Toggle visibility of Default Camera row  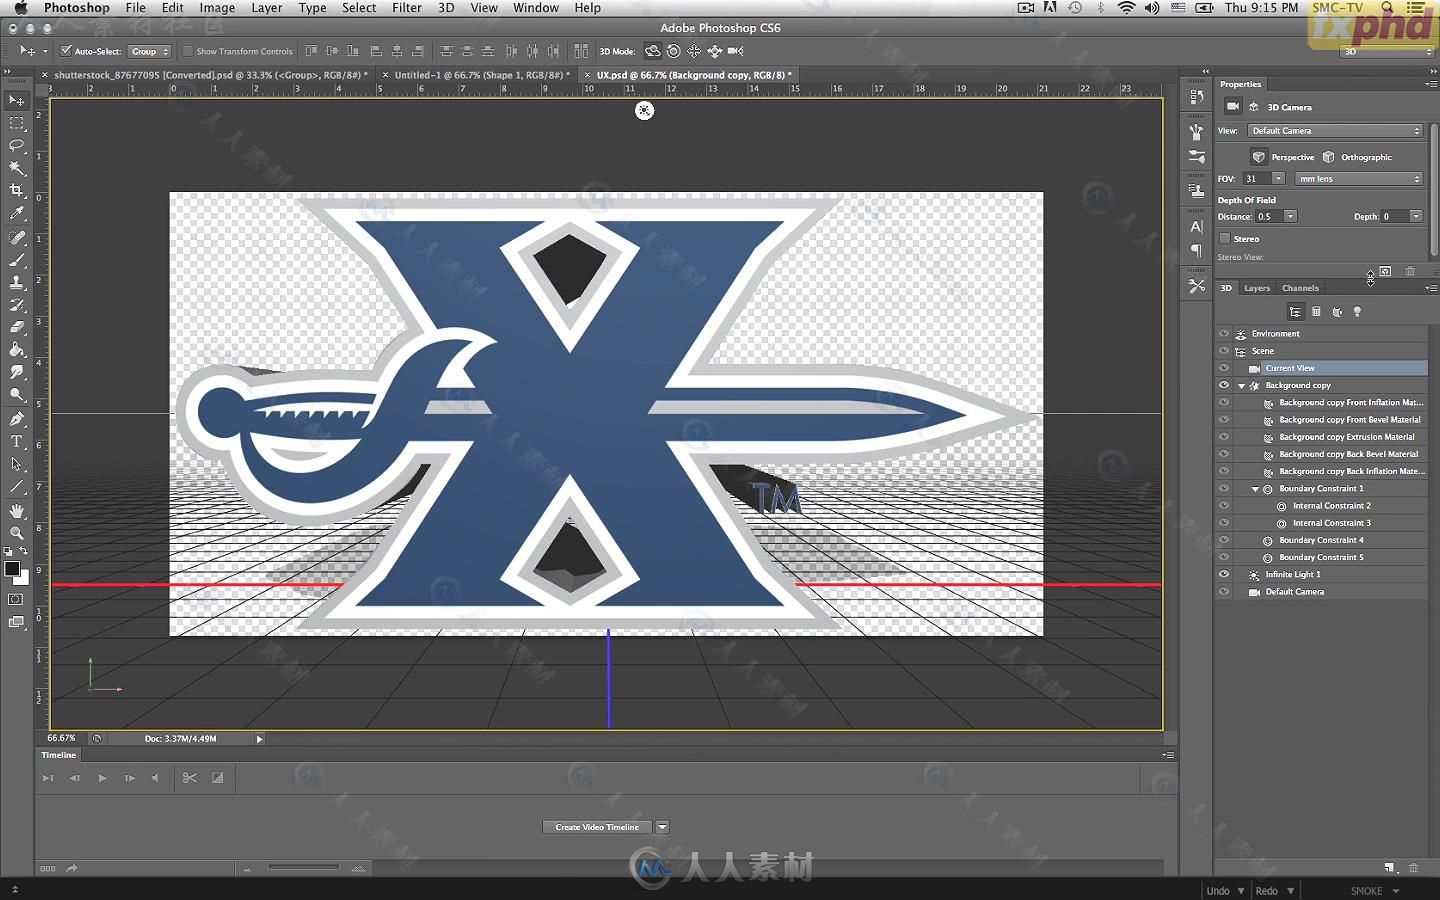pos(1224,592)
